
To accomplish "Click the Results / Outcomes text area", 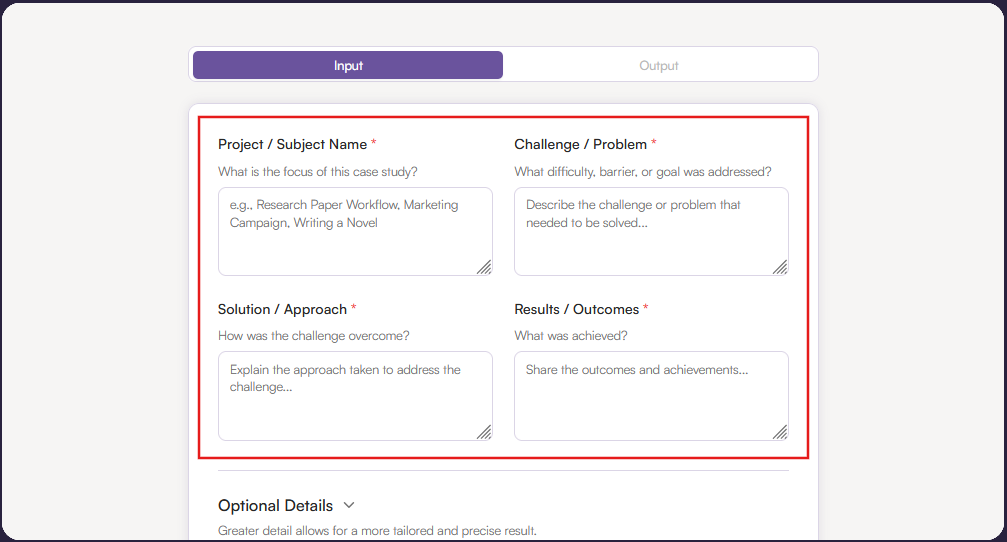I will click(x=651, y=396).
